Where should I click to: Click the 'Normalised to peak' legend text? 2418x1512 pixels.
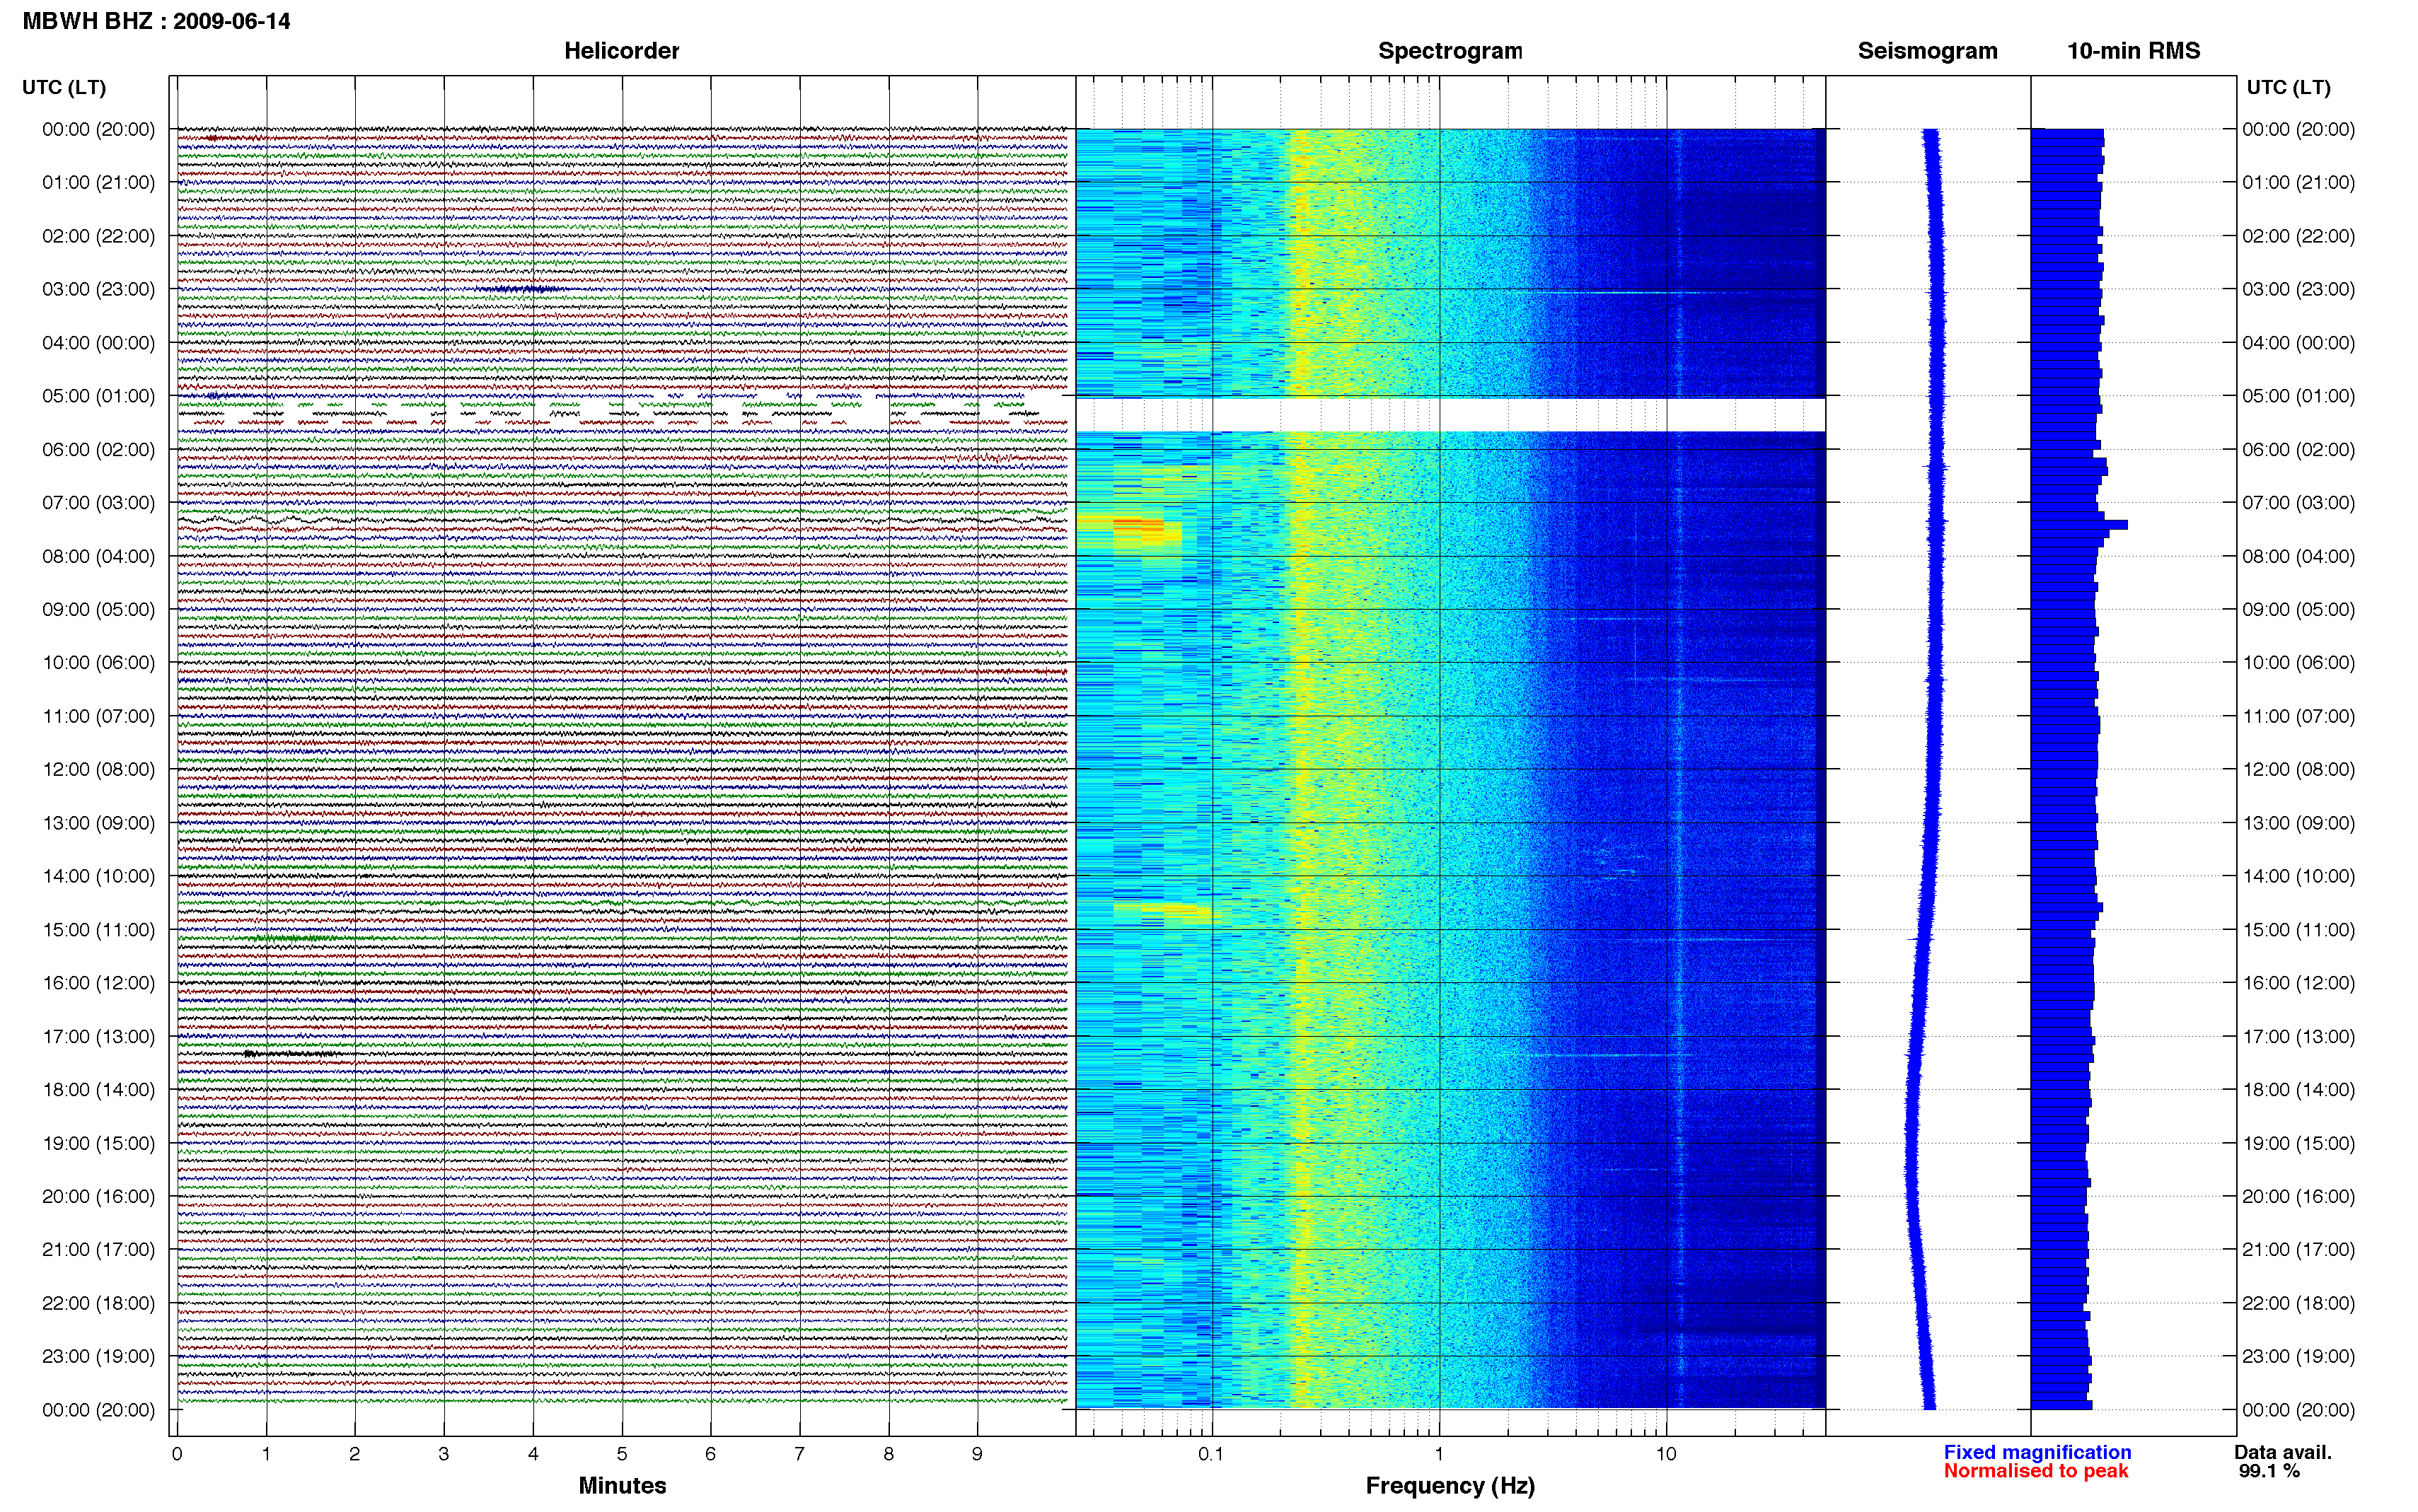(x=2036, y=1471)
